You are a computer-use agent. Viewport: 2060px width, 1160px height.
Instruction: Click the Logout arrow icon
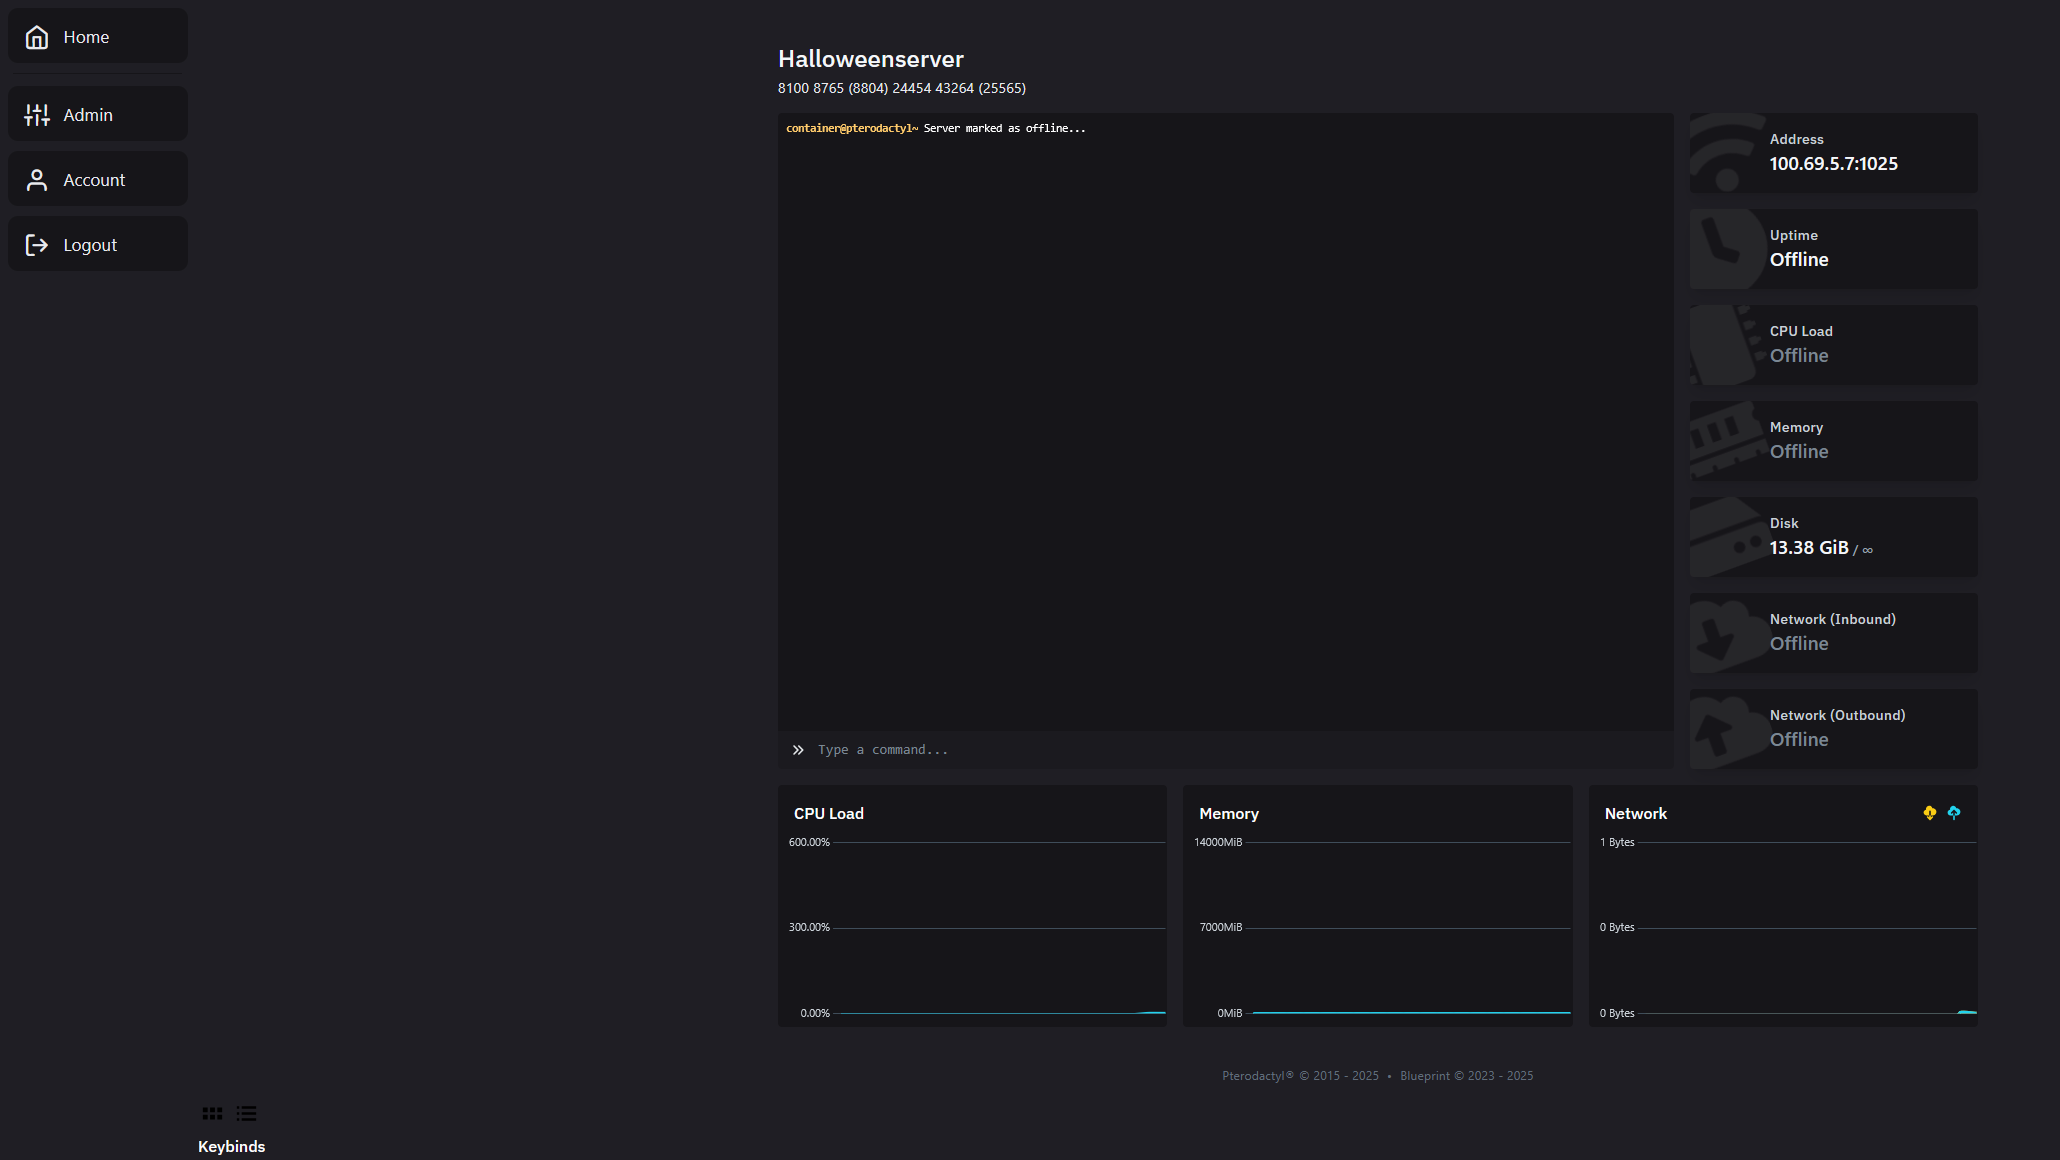37,245
